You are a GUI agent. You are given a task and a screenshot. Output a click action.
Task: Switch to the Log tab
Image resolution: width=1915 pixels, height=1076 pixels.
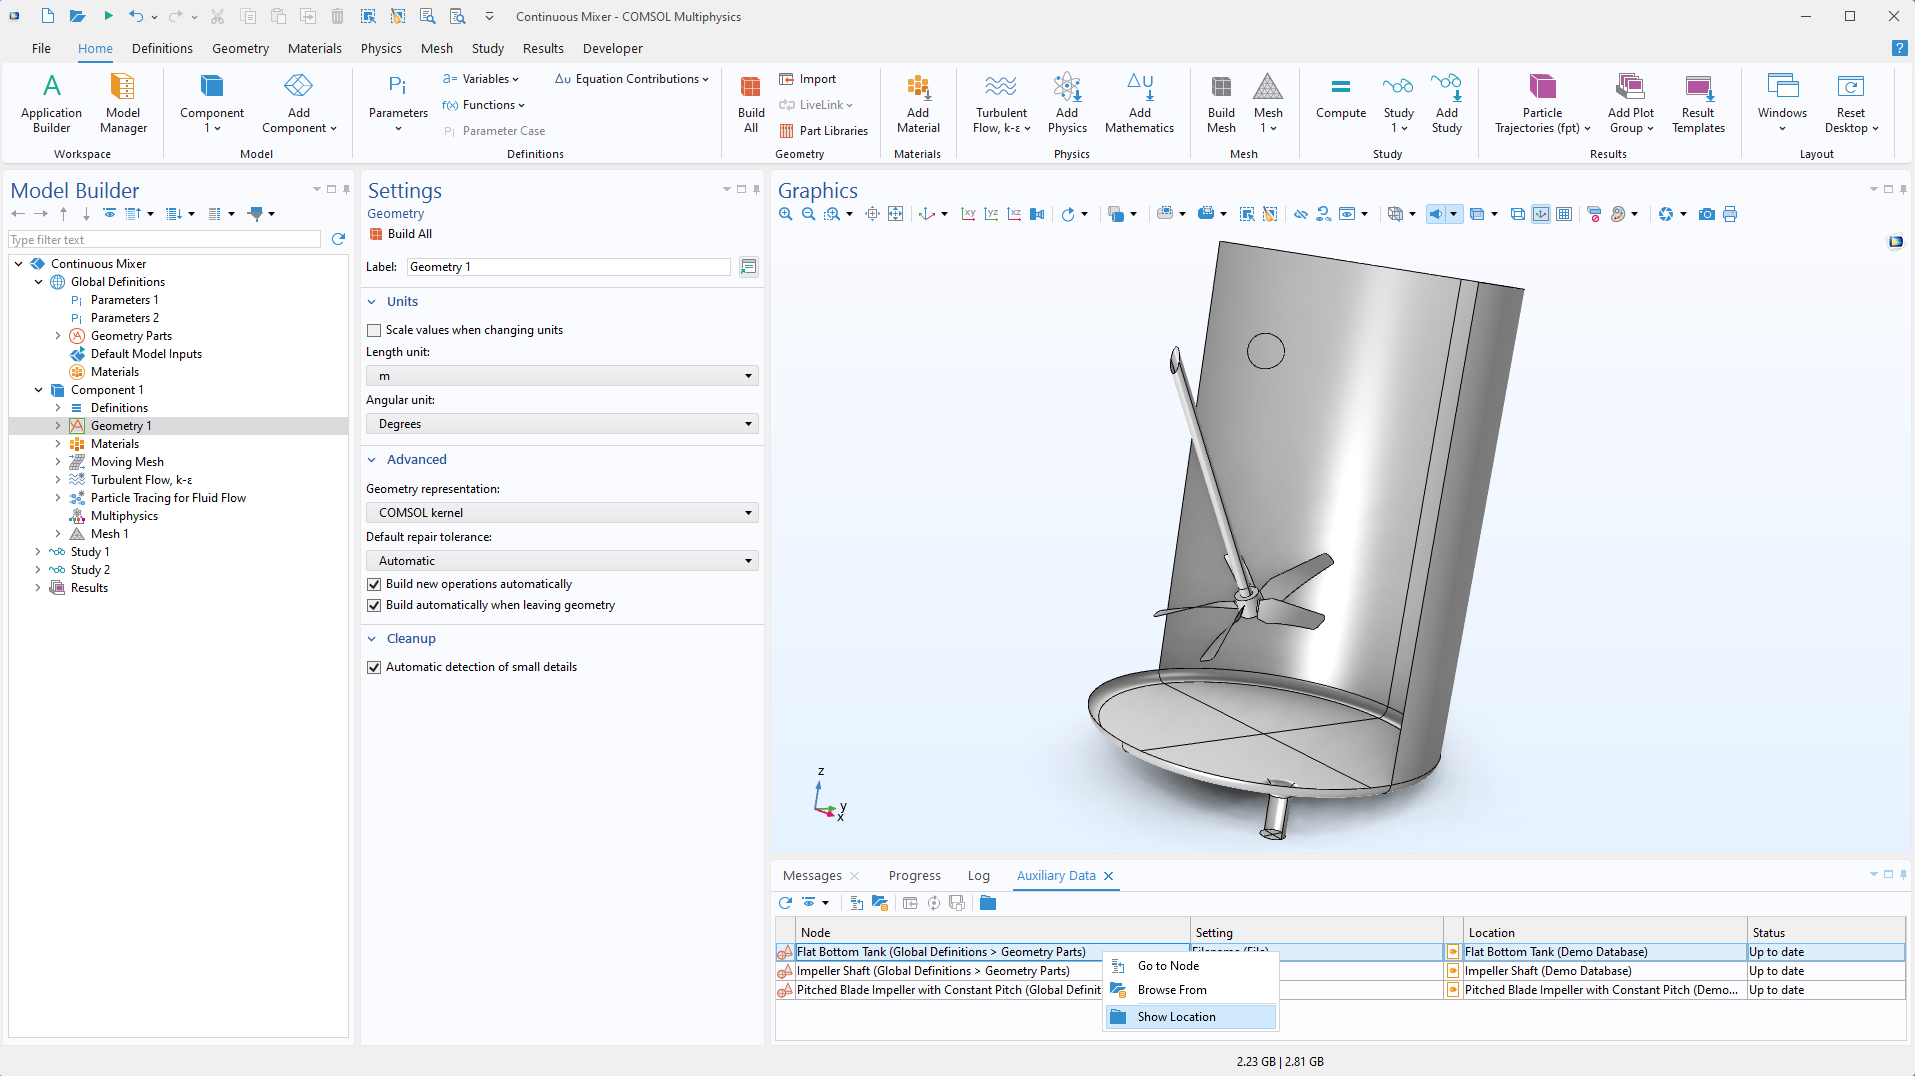pyautogui.click(x=978, y=876)
